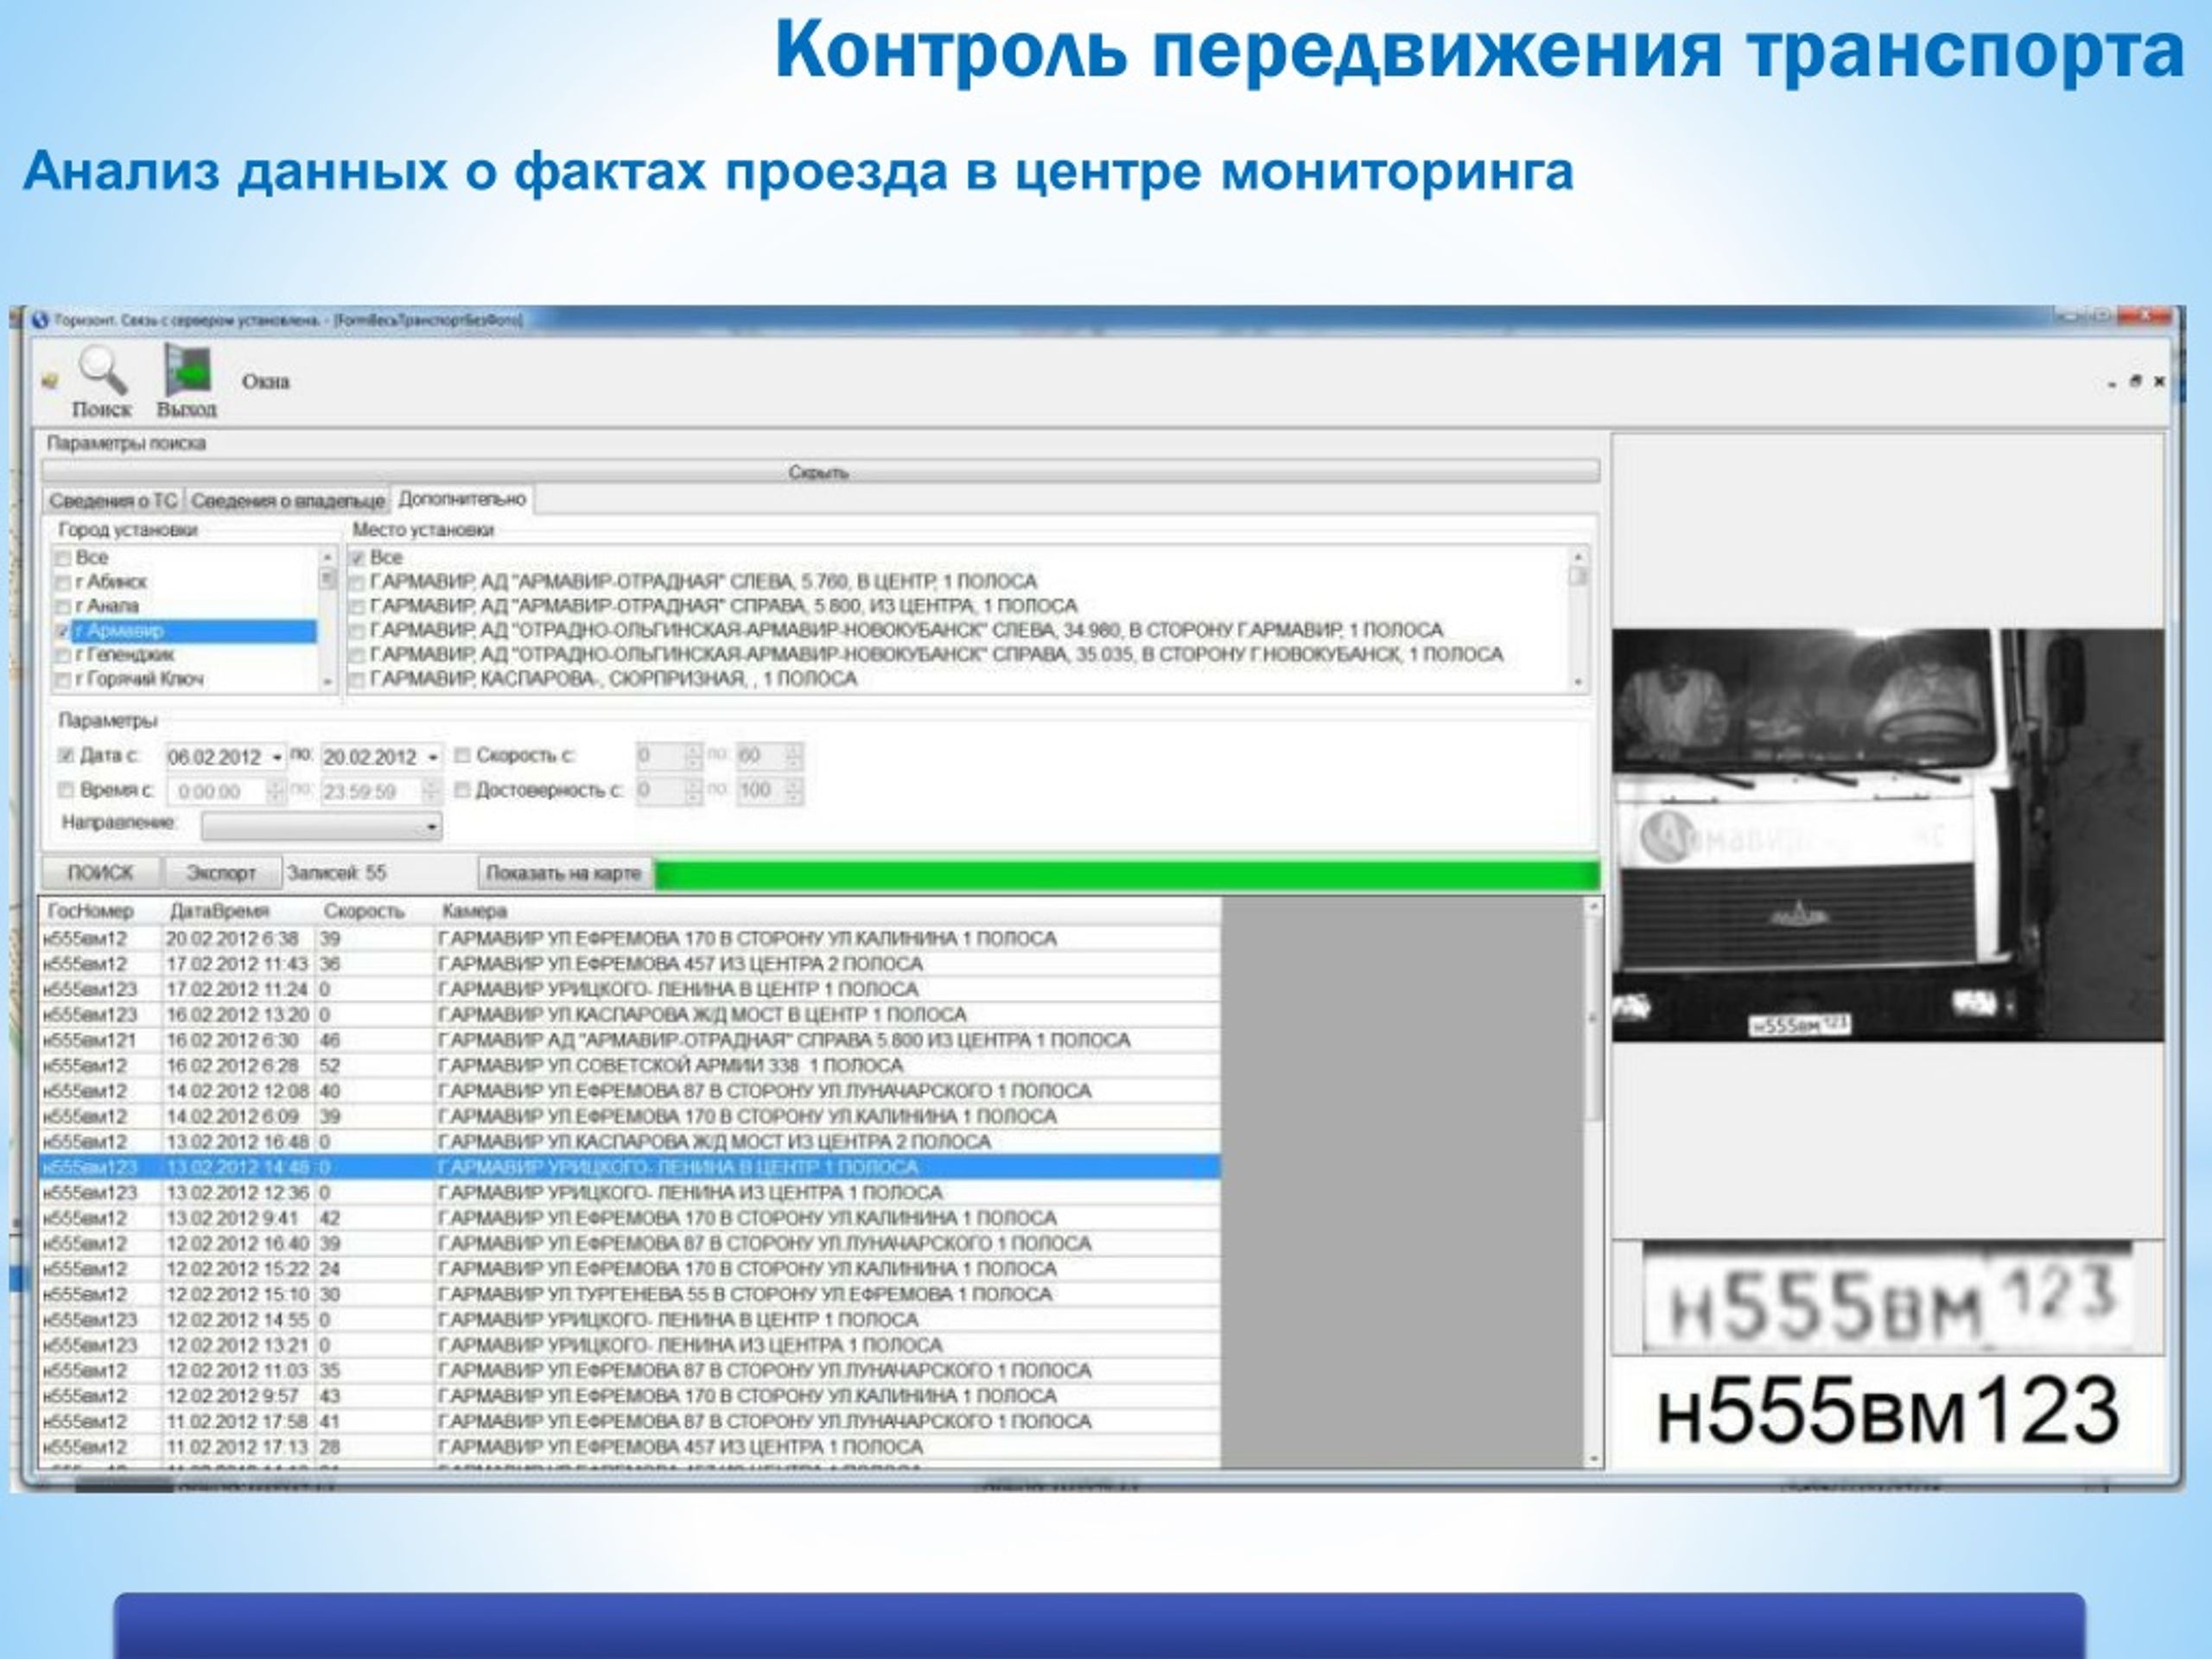The width and height of the screenshot is (2212, 1659).
Task: Check АД "АРМАВИР-ОТРАДНАЯ" СПРАВА 5.800 location
Action: click(357, 606)
